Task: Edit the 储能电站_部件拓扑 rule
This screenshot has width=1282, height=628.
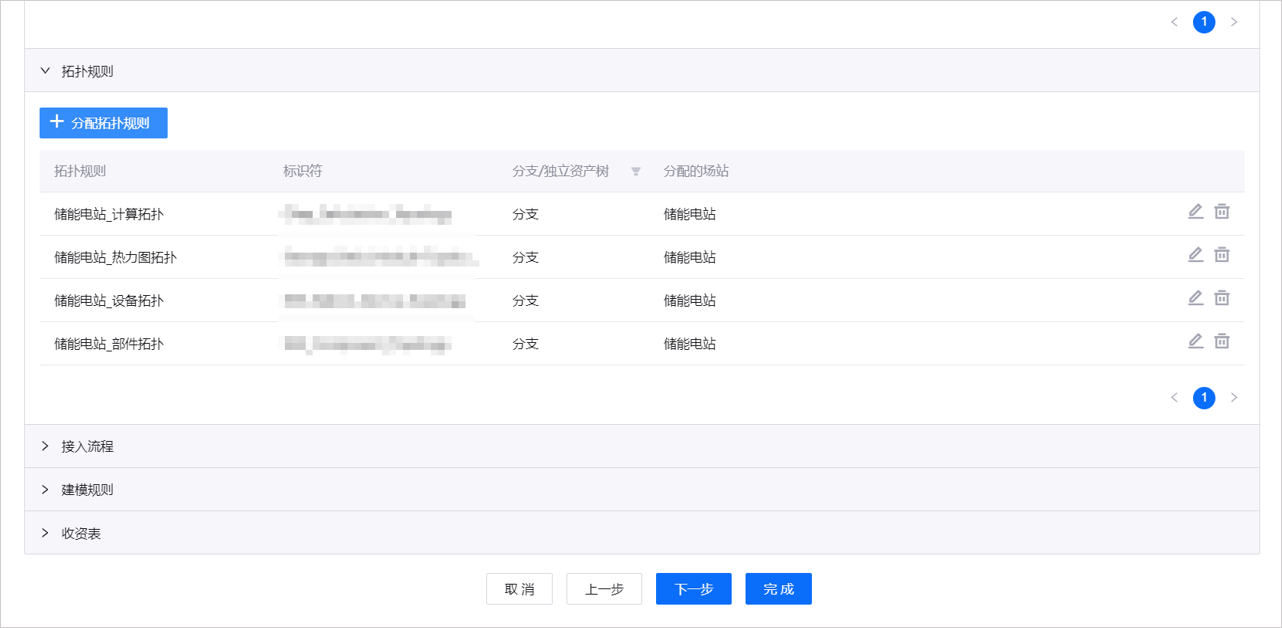Action: pos(1195,341)
